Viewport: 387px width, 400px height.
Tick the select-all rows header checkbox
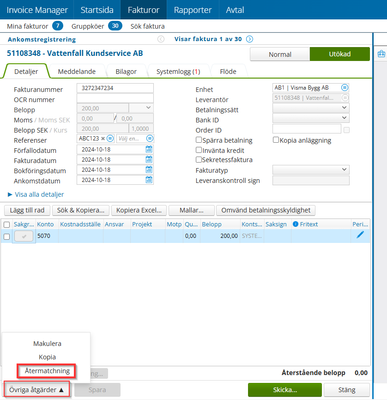coord(6,225)
